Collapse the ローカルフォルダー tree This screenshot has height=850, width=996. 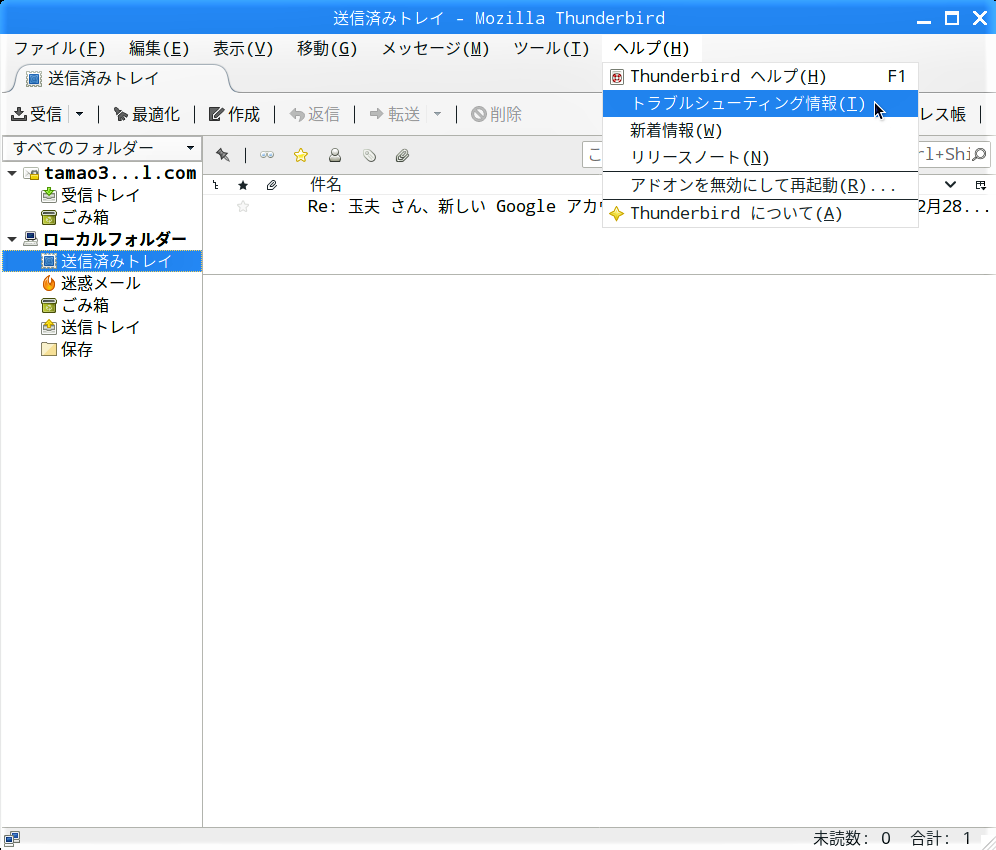[x=12, y=239]
